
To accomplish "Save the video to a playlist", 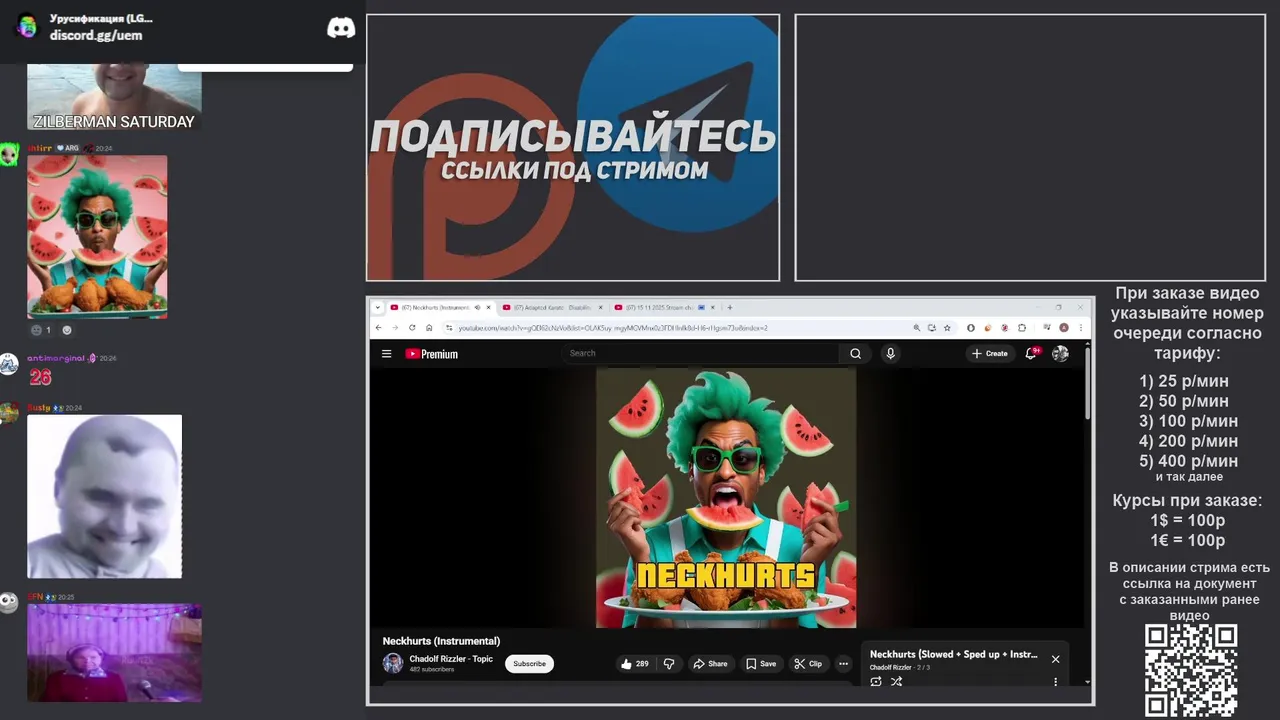I will [x=761, y=663].
